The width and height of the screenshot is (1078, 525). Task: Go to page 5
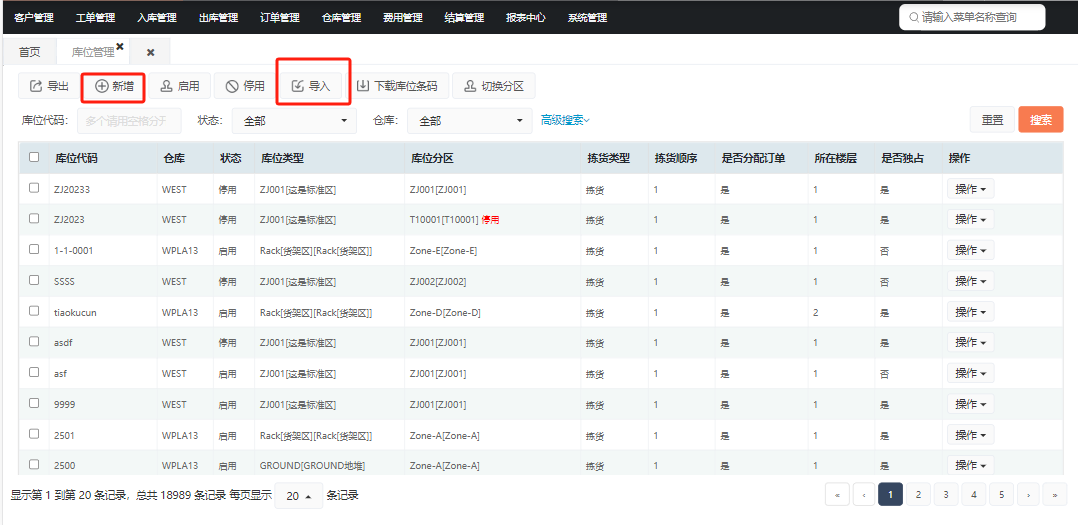[1002, 495]
